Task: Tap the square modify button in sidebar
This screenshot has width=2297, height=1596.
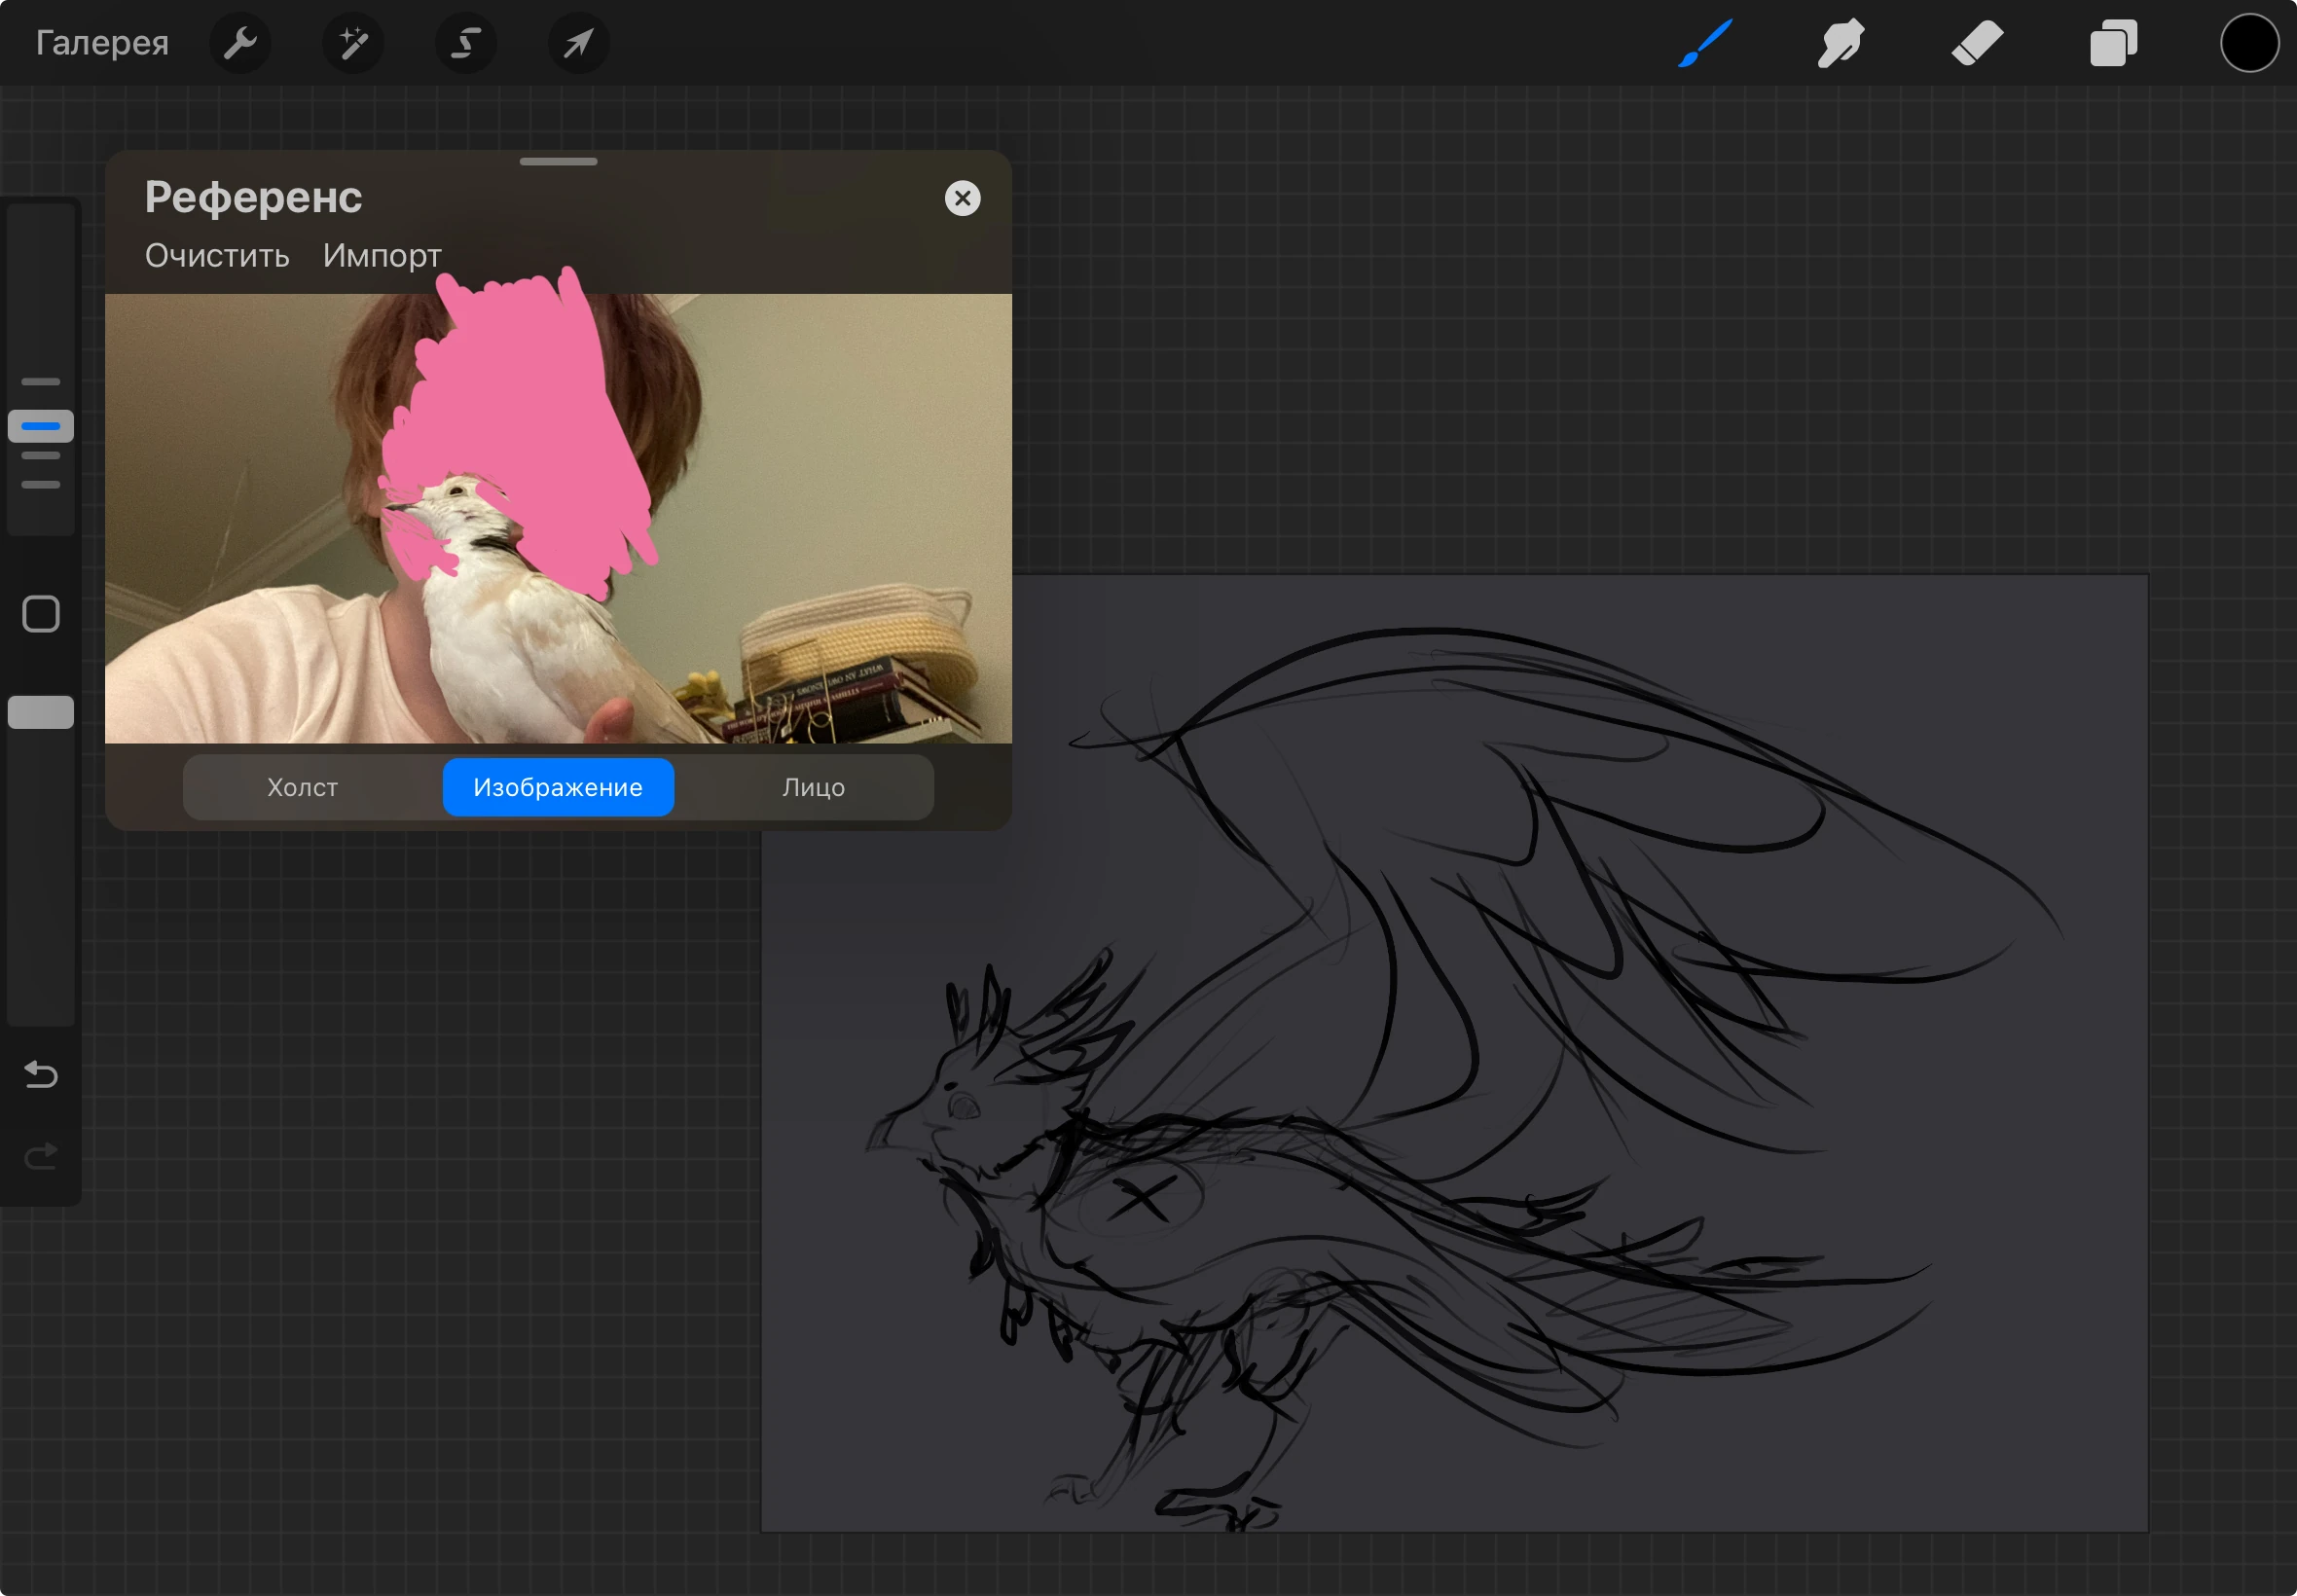Action: tap(41, 614)
